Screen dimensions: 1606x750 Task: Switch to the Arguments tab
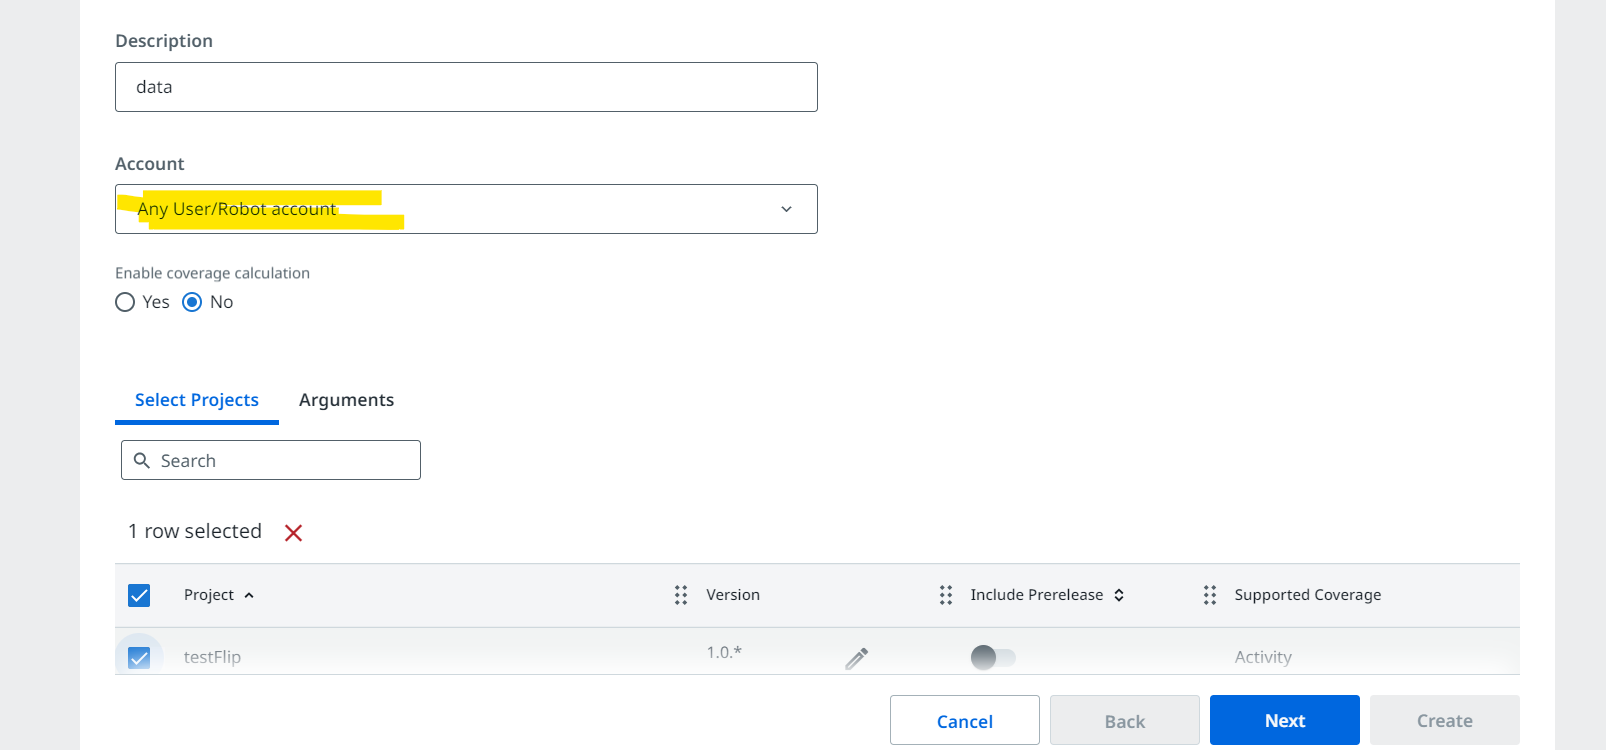[x=346, y=400]
